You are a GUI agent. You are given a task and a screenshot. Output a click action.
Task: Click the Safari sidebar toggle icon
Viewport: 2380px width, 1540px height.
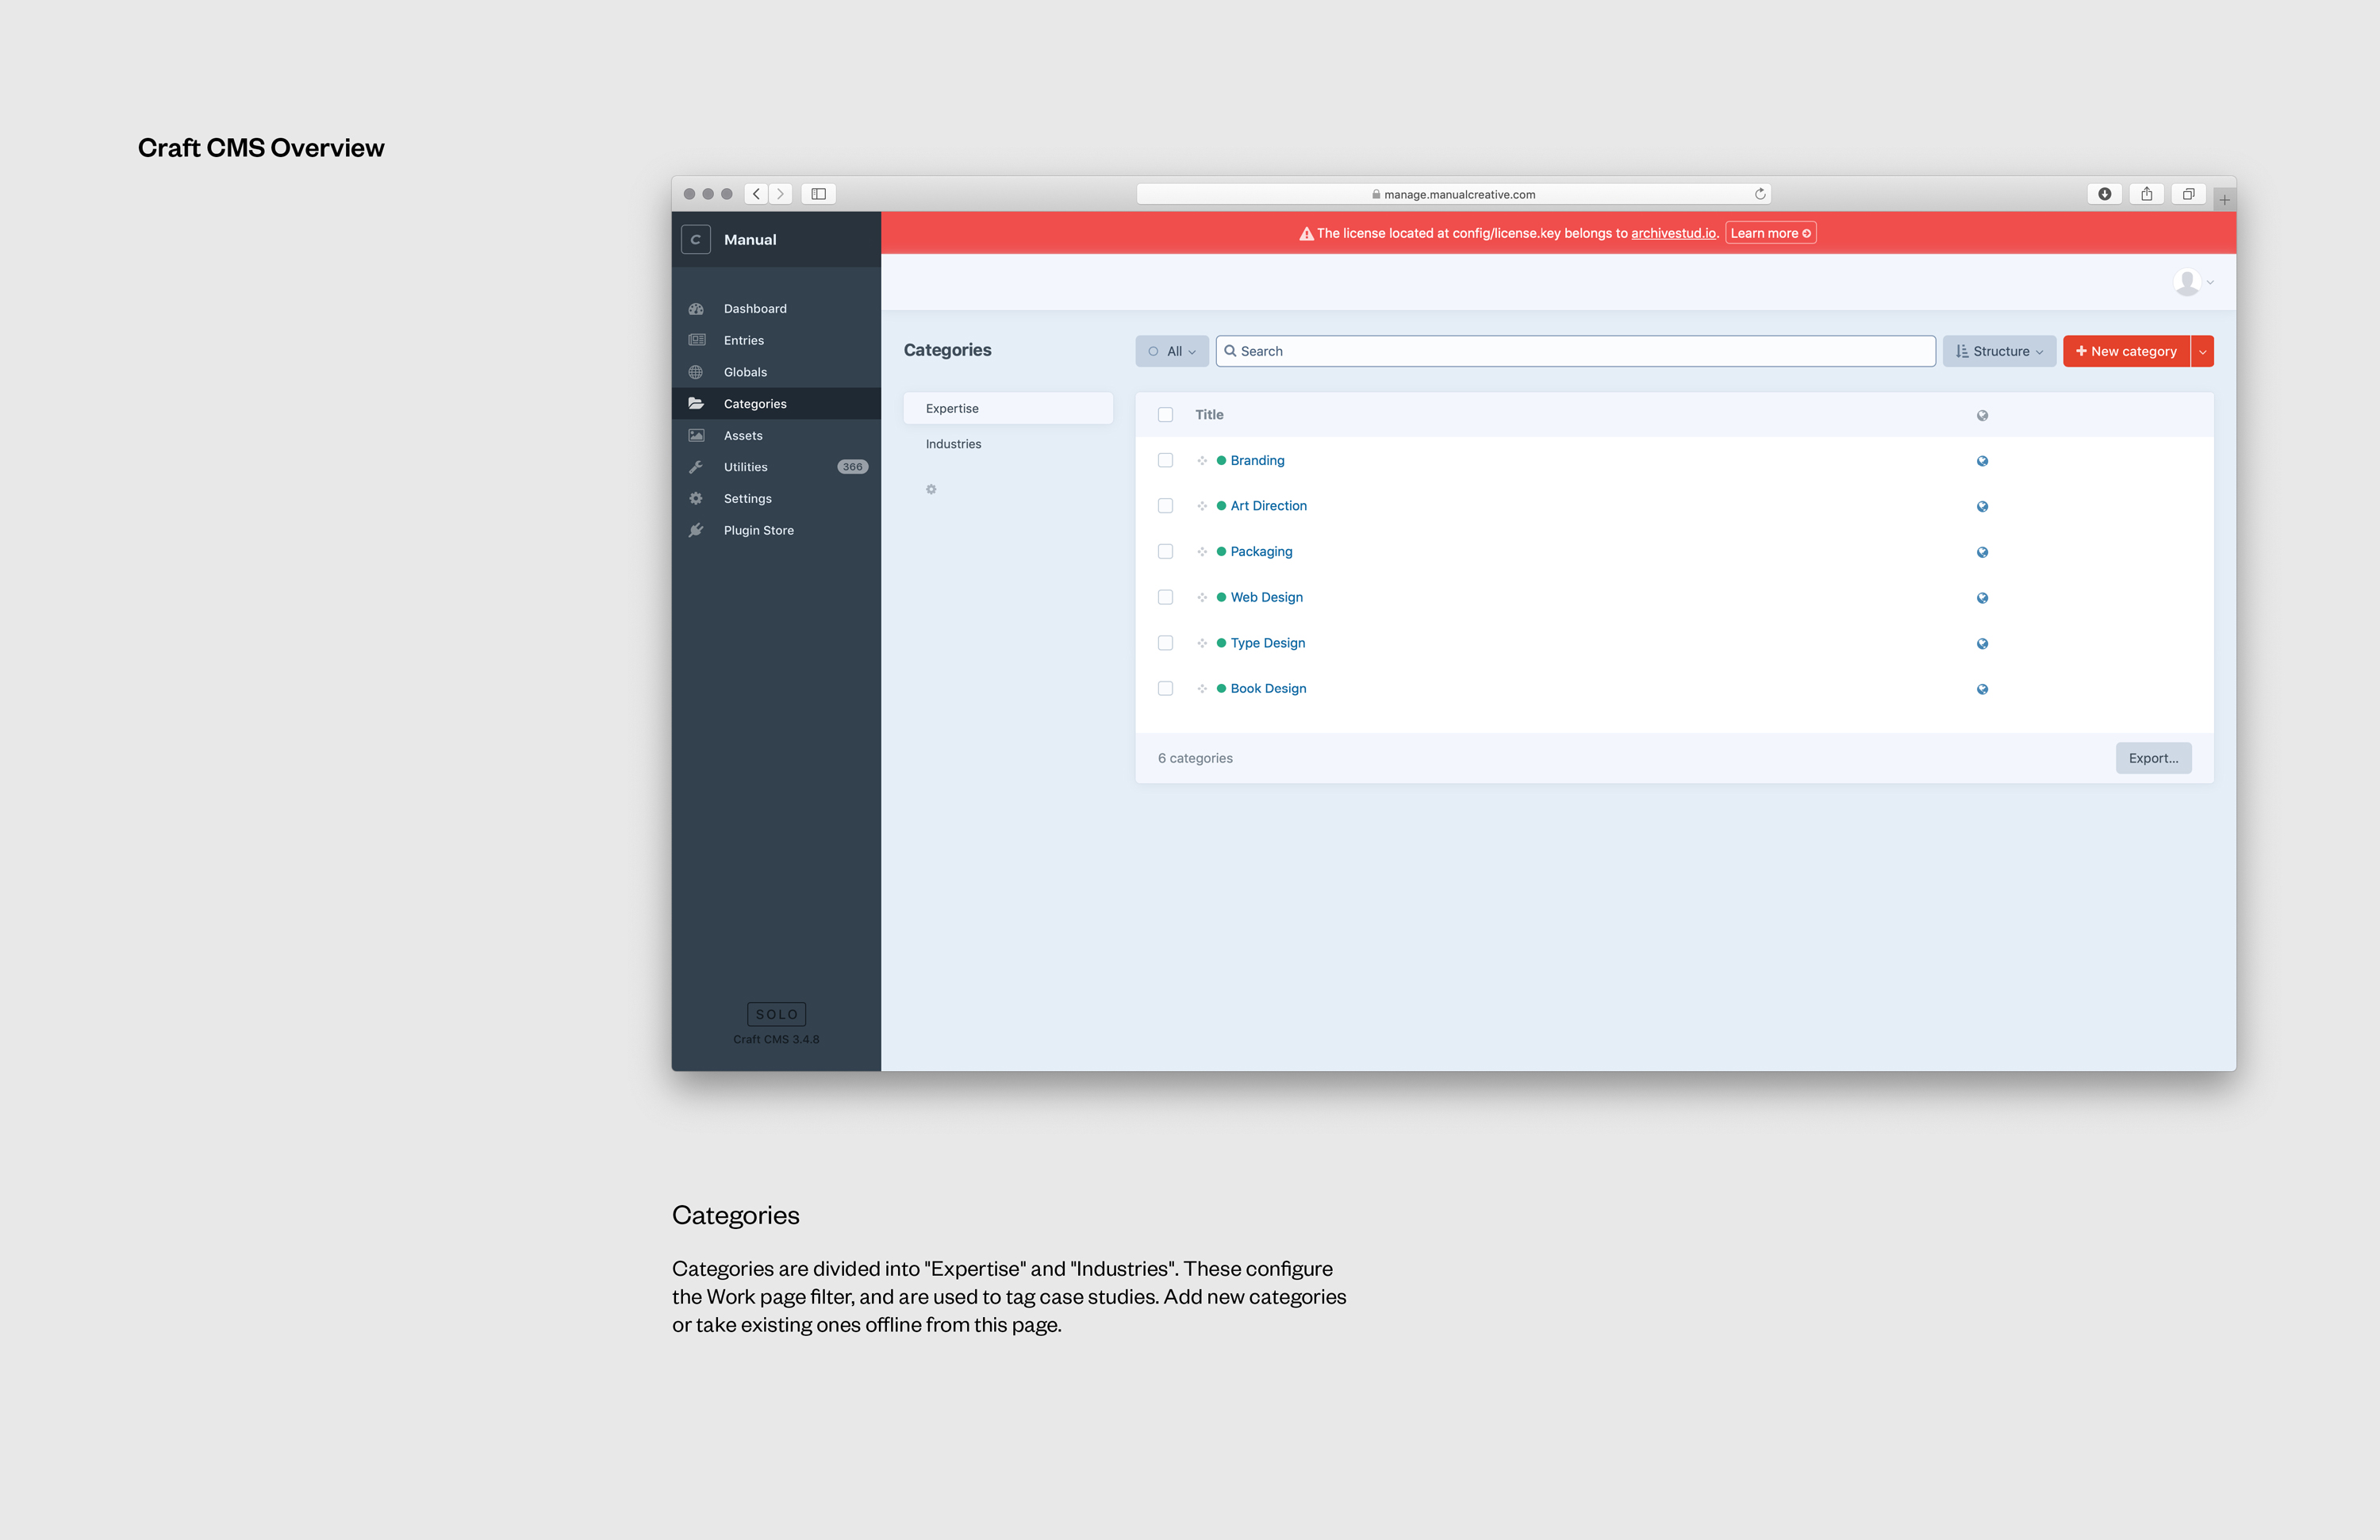pos(818,194)
